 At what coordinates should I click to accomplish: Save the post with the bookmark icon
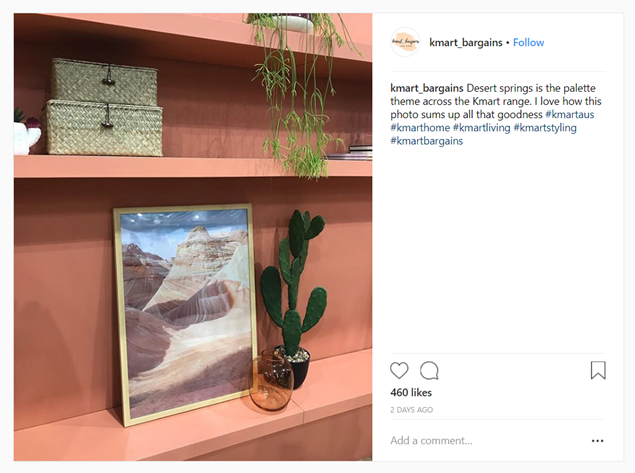coord(598,370)
